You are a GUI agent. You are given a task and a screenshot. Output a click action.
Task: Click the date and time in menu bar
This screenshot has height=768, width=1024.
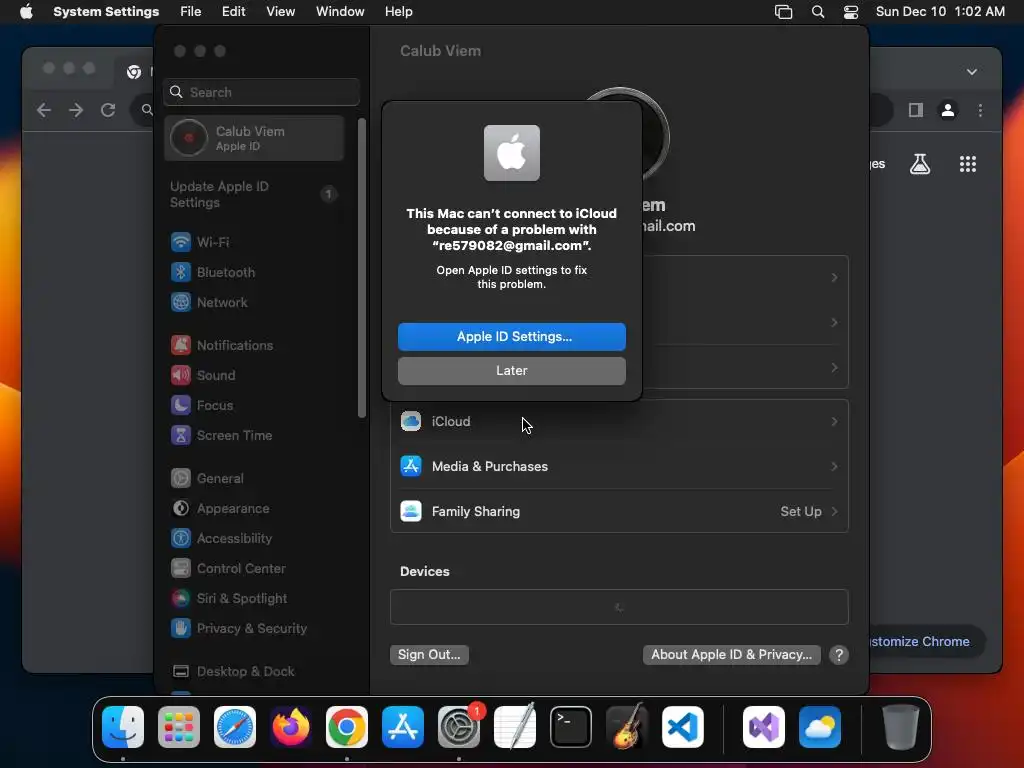(x=940, y=12)
